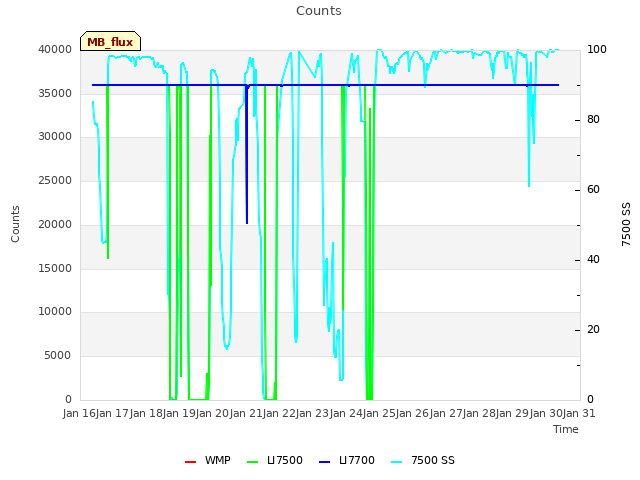Click the Jan 27 x-axis label
The width and height of the screenshot is (640, 480).
[x=446, y=413]
